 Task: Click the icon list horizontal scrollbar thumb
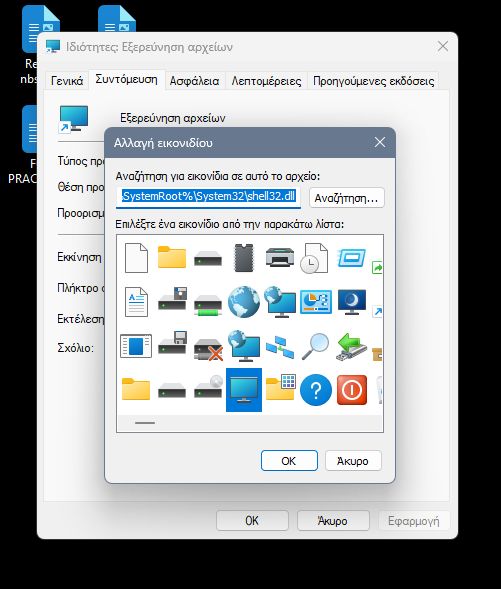tap(145, 423)
